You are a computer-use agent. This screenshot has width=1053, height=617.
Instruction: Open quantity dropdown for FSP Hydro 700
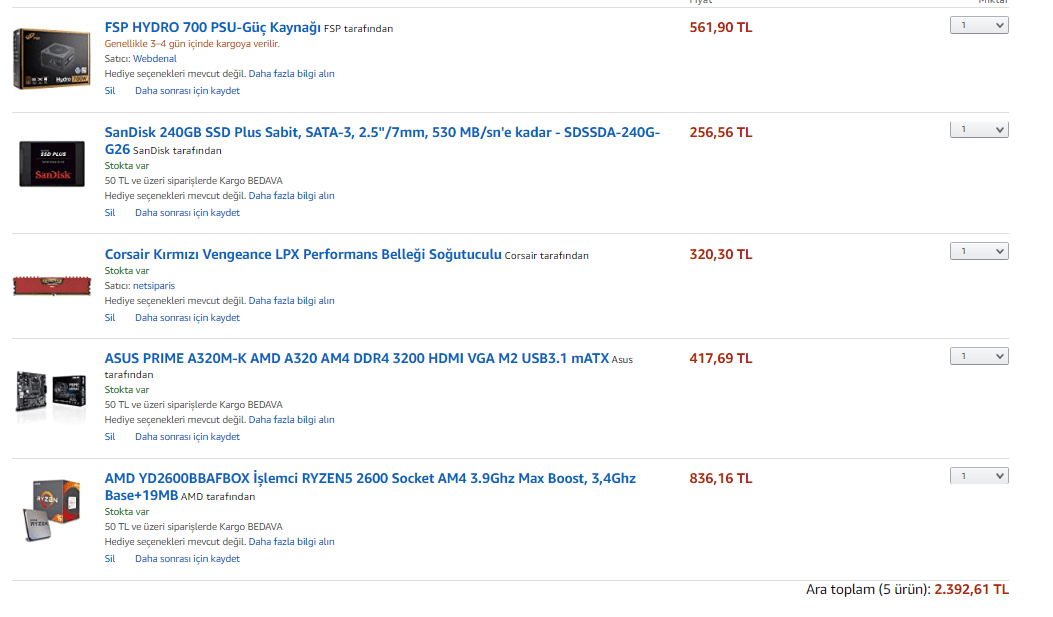(979, 25)
